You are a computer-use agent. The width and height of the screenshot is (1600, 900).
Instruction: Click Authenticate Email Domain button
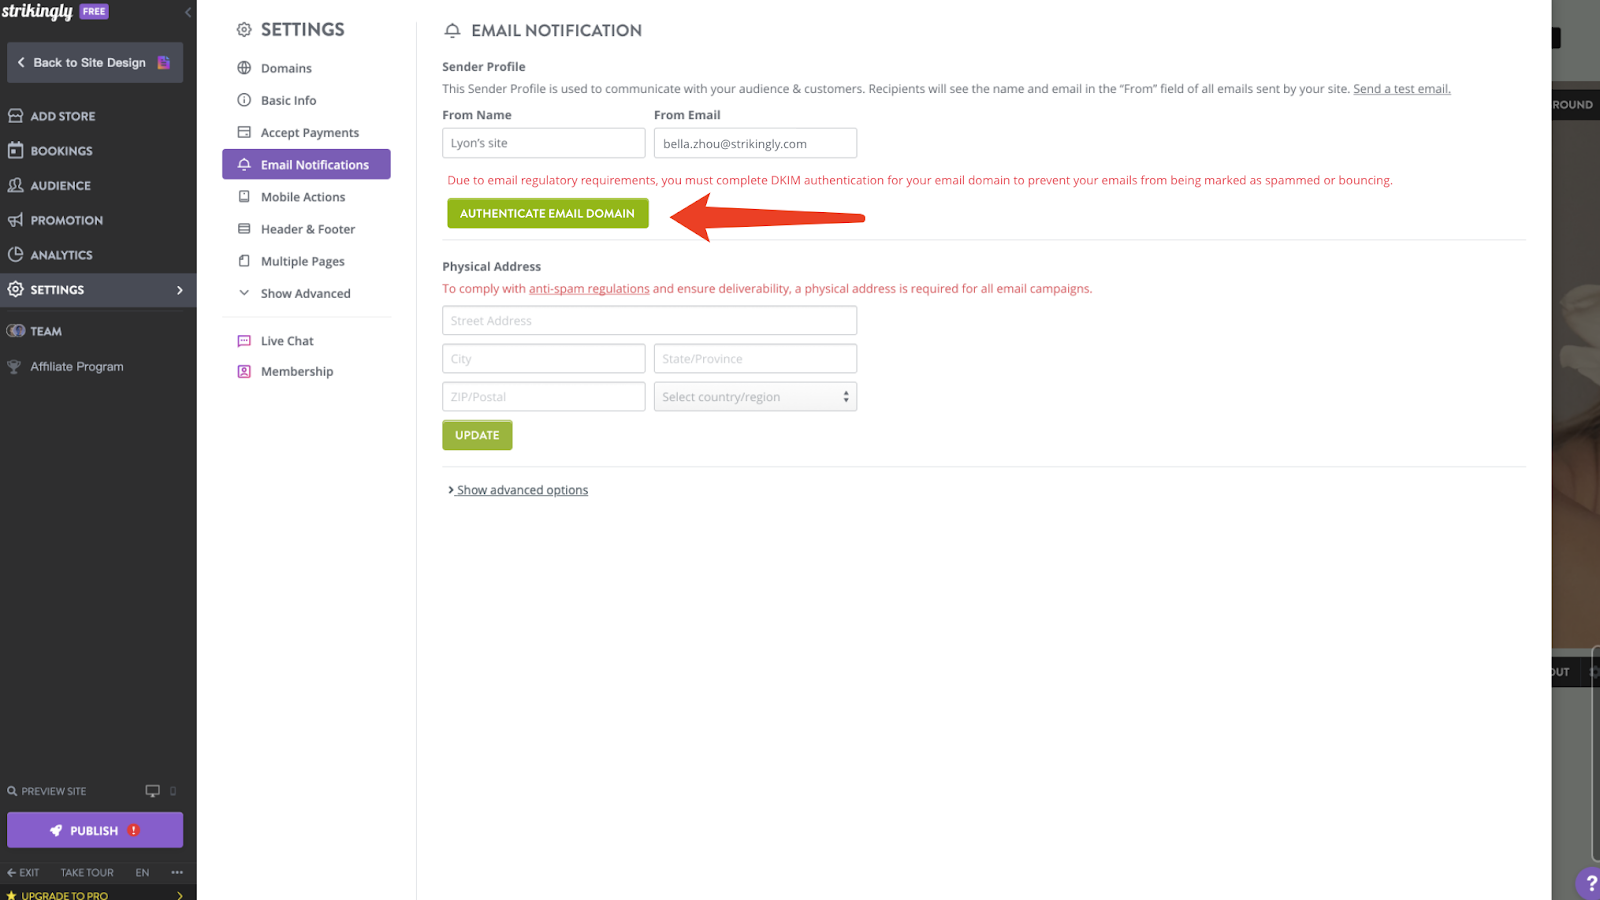548,213
